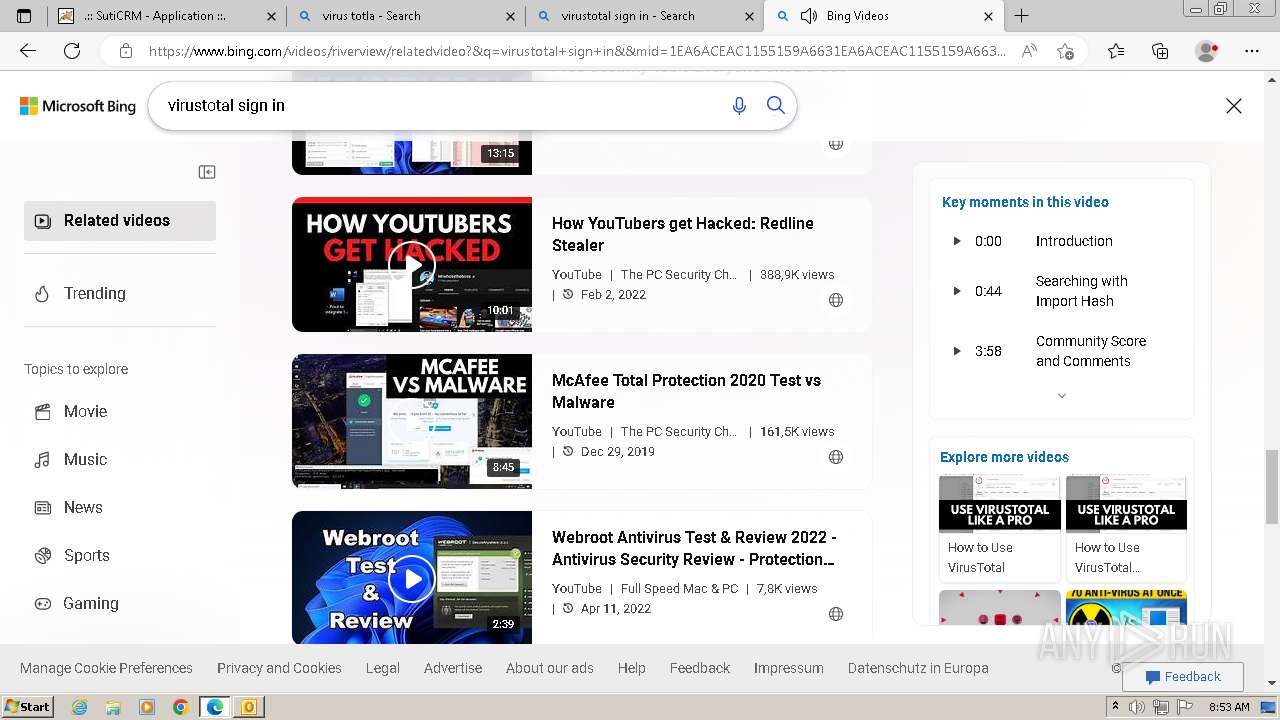
Task: Refresh the current page
Action: (x=72, y=51)
